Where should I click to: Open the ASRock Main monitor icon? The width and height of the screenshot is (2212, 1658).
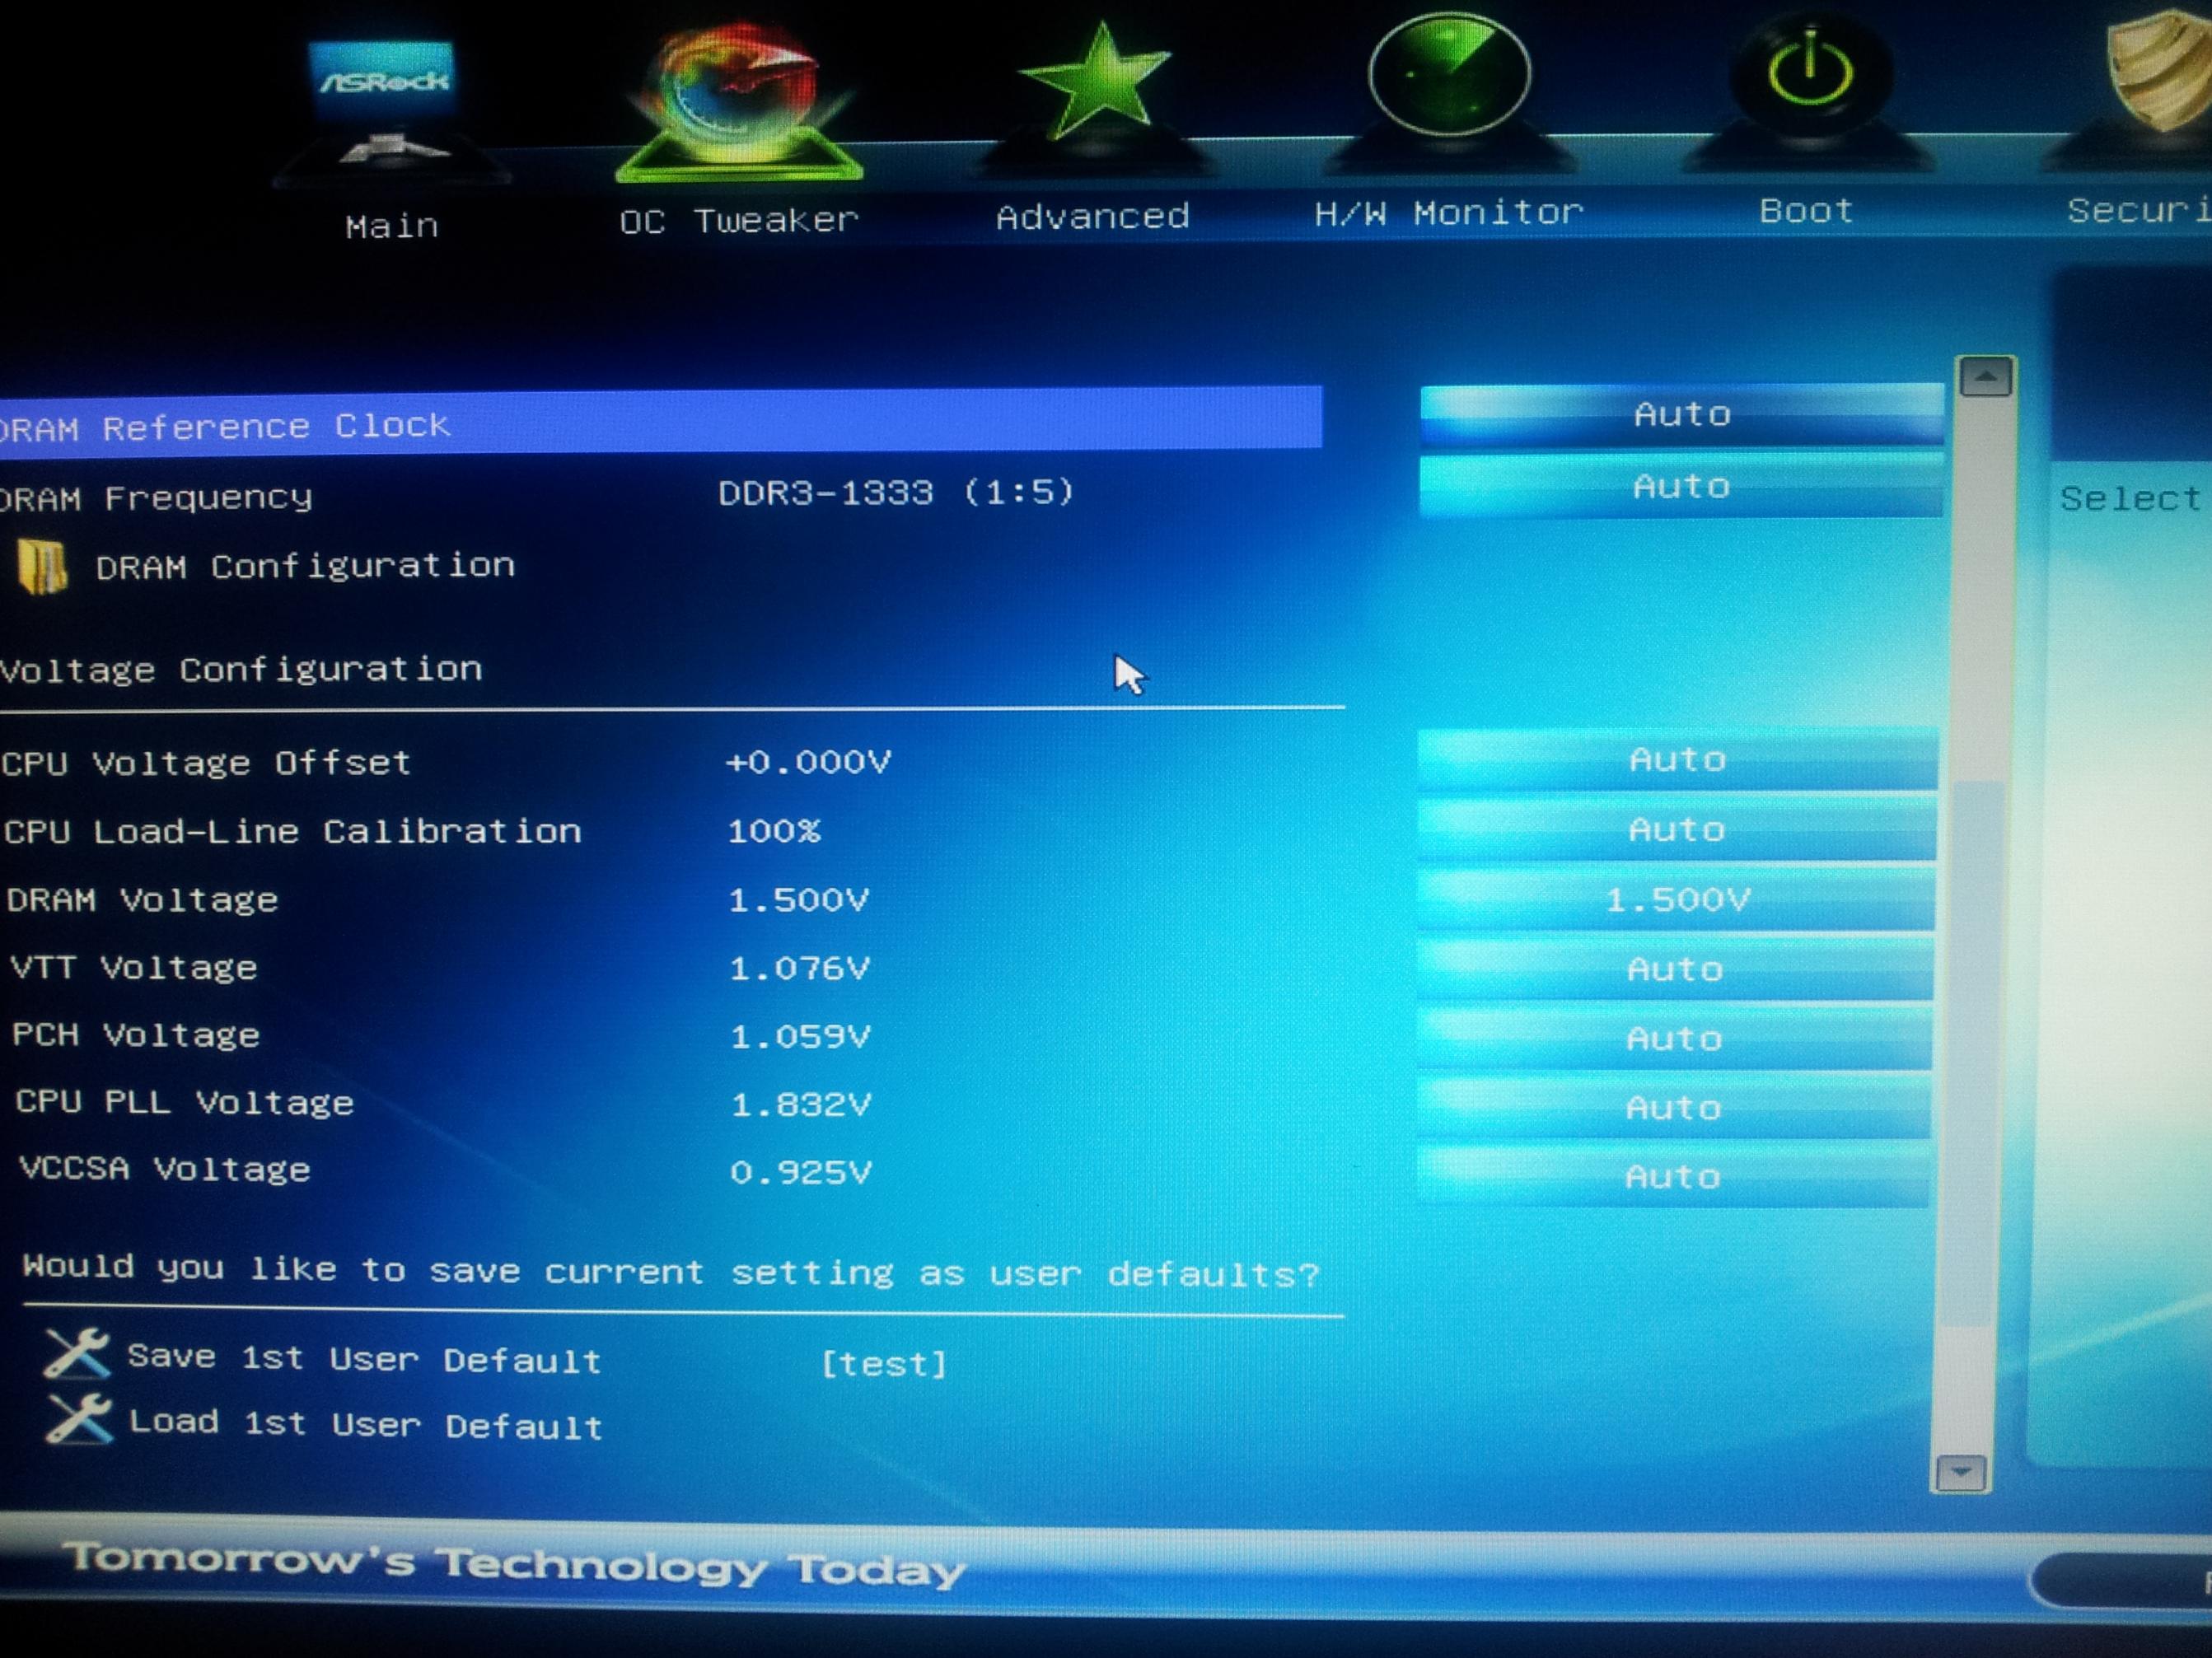[x=383, y=100]
